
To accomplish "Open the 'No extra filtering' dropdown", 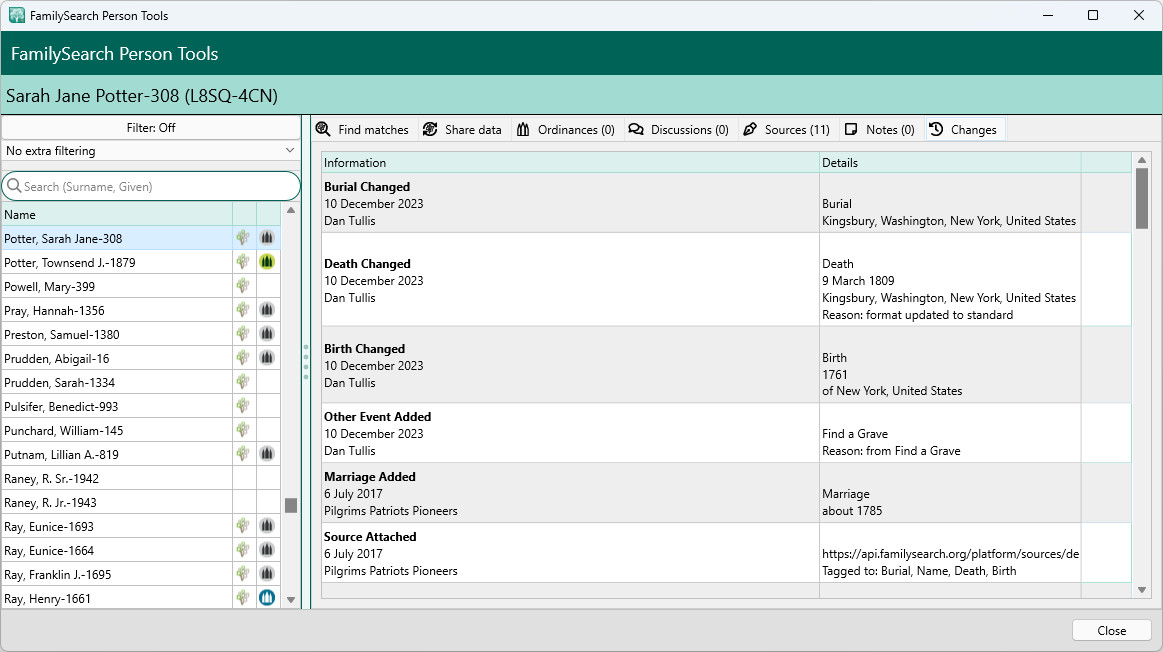I will [x=151, y=151].
